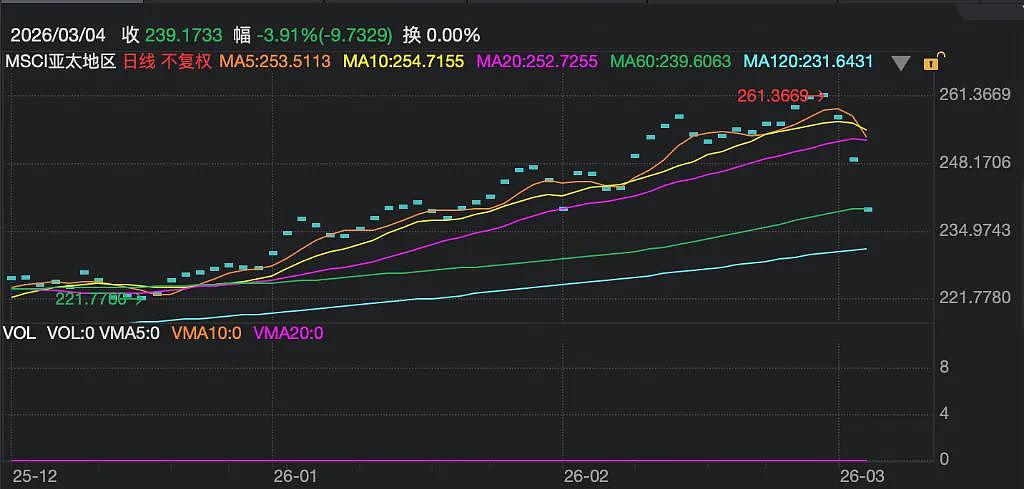Viewport: 1024px width, 489px height.
Task: Toggle the MA5 indicator label
Action: coord(275,62)
